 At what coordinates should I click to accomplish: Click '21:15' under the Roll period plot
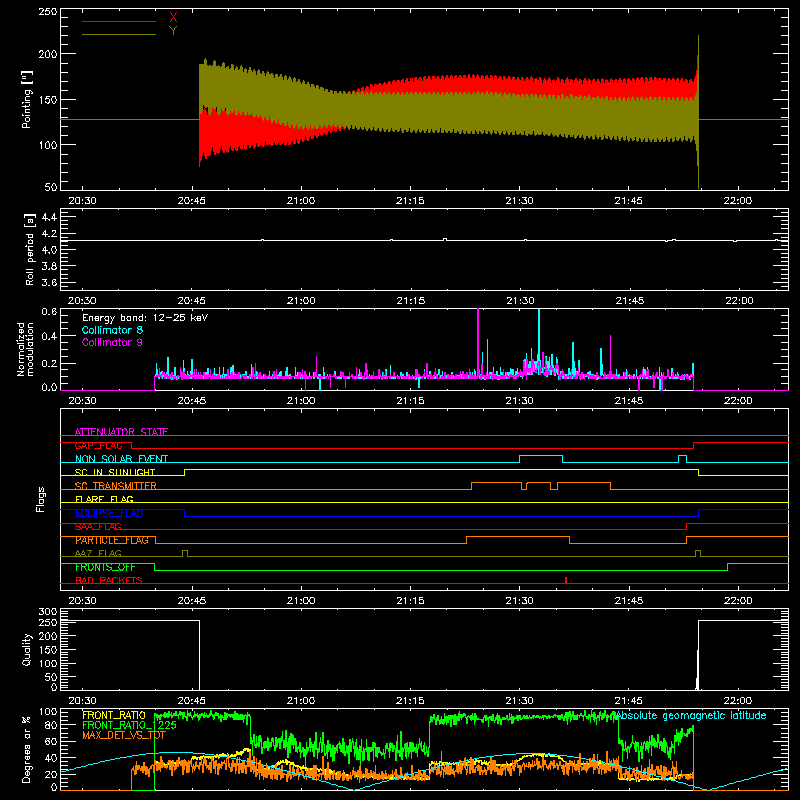coord(410,301)
